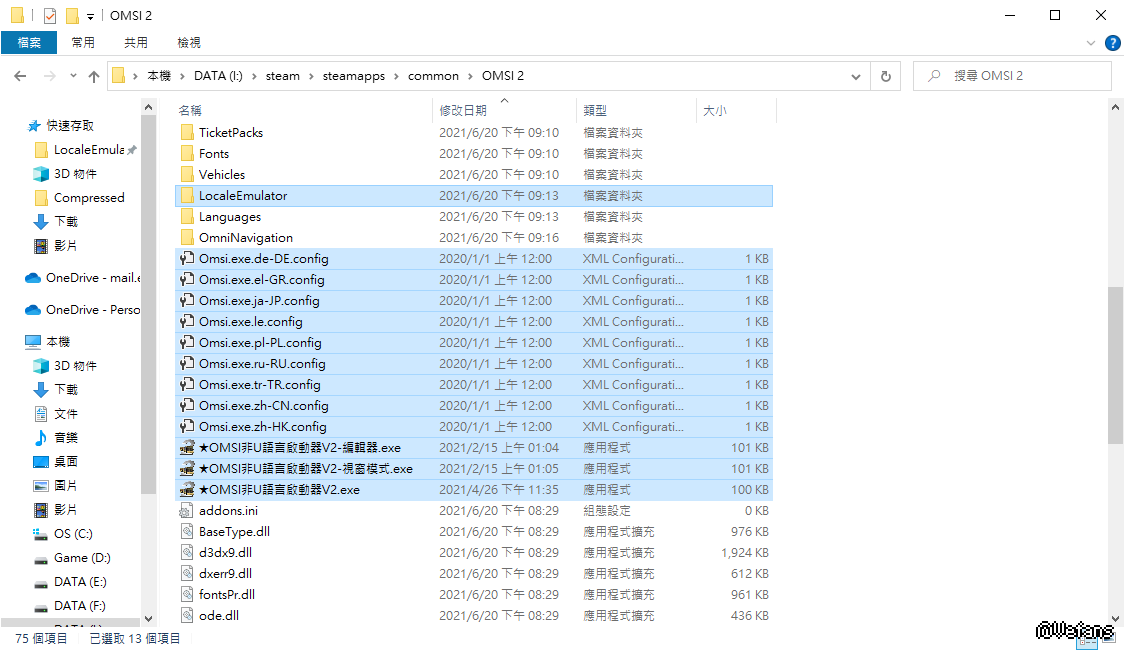Viewport: 1125px width, 651px height.
Task: Switch to the 檢視 ribbon tab
Action: tap(189, 43)
